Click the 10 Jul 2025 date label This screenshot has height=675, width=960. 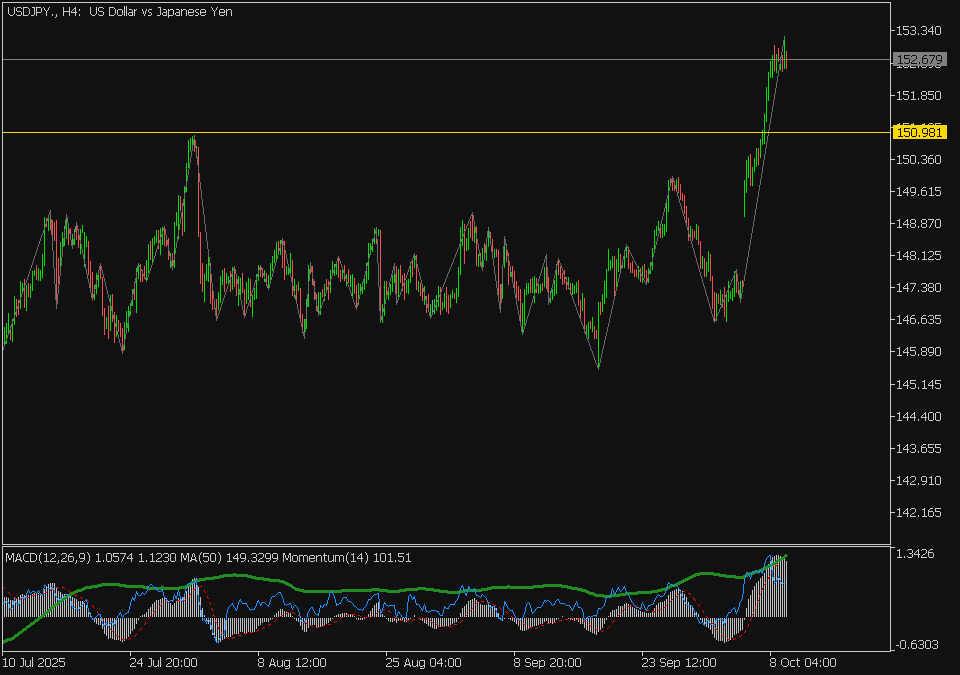click(37, 662)
